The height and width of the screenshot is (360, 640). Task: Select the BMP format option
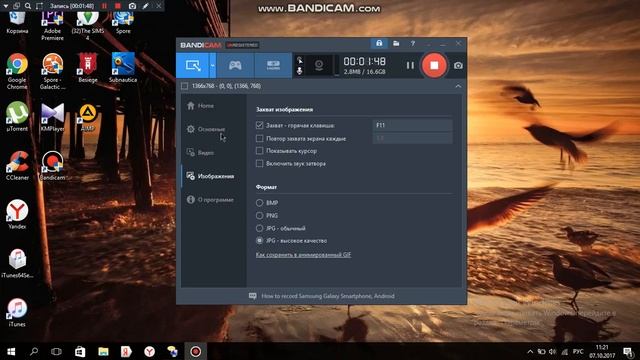coord(260,202)
